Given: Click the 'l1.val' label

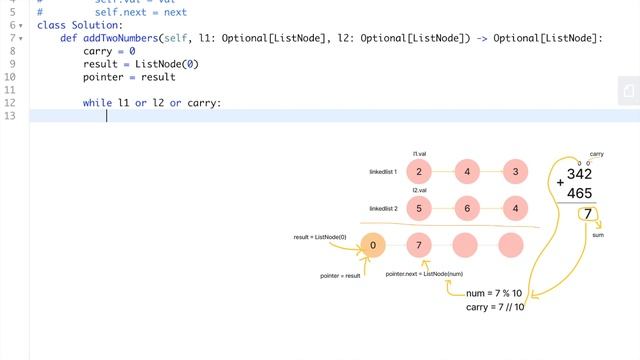Looking at the screenshot, I should coord(419,154).
